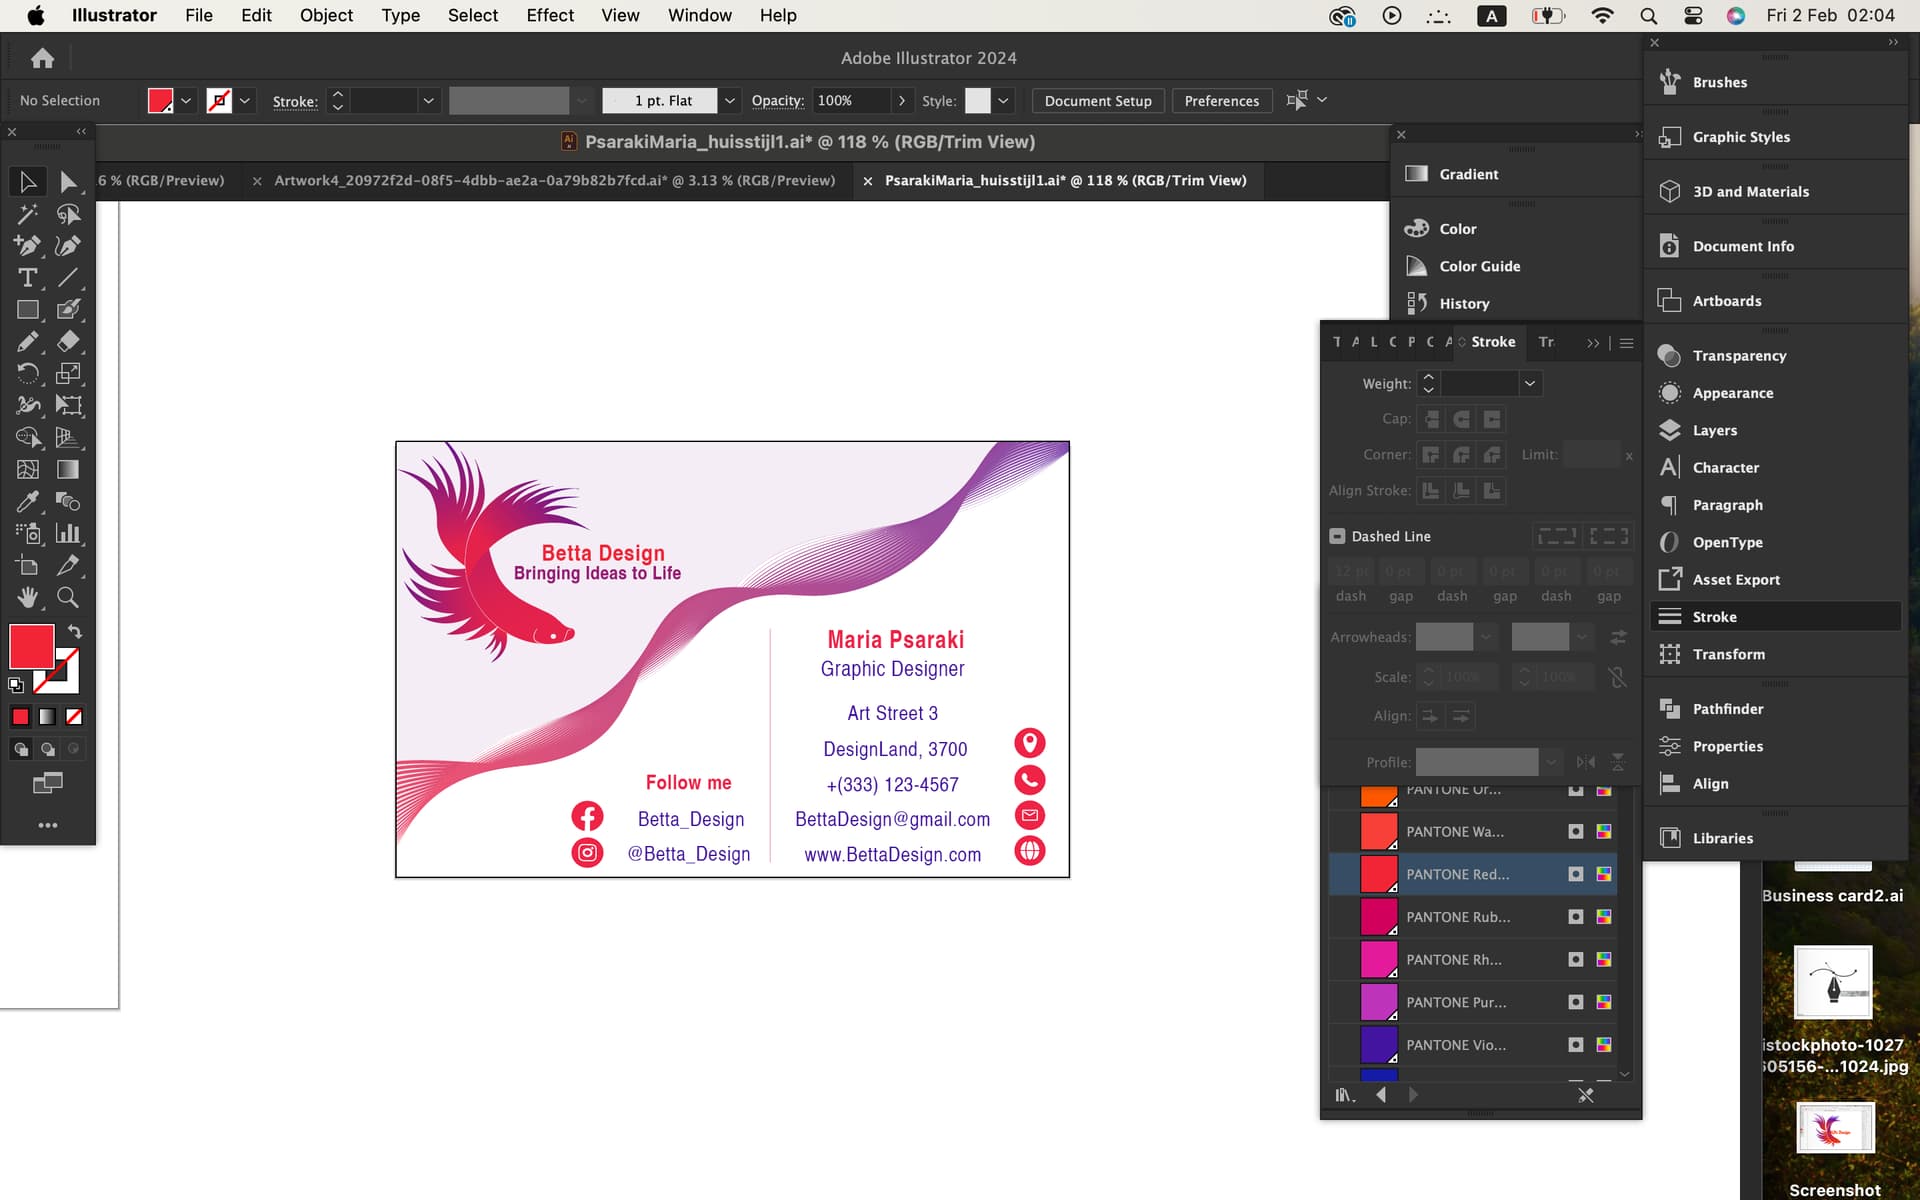The width and height of the screenshot is (1920, 1200).
Task: Open the Window menu
Action: point(700,15)
